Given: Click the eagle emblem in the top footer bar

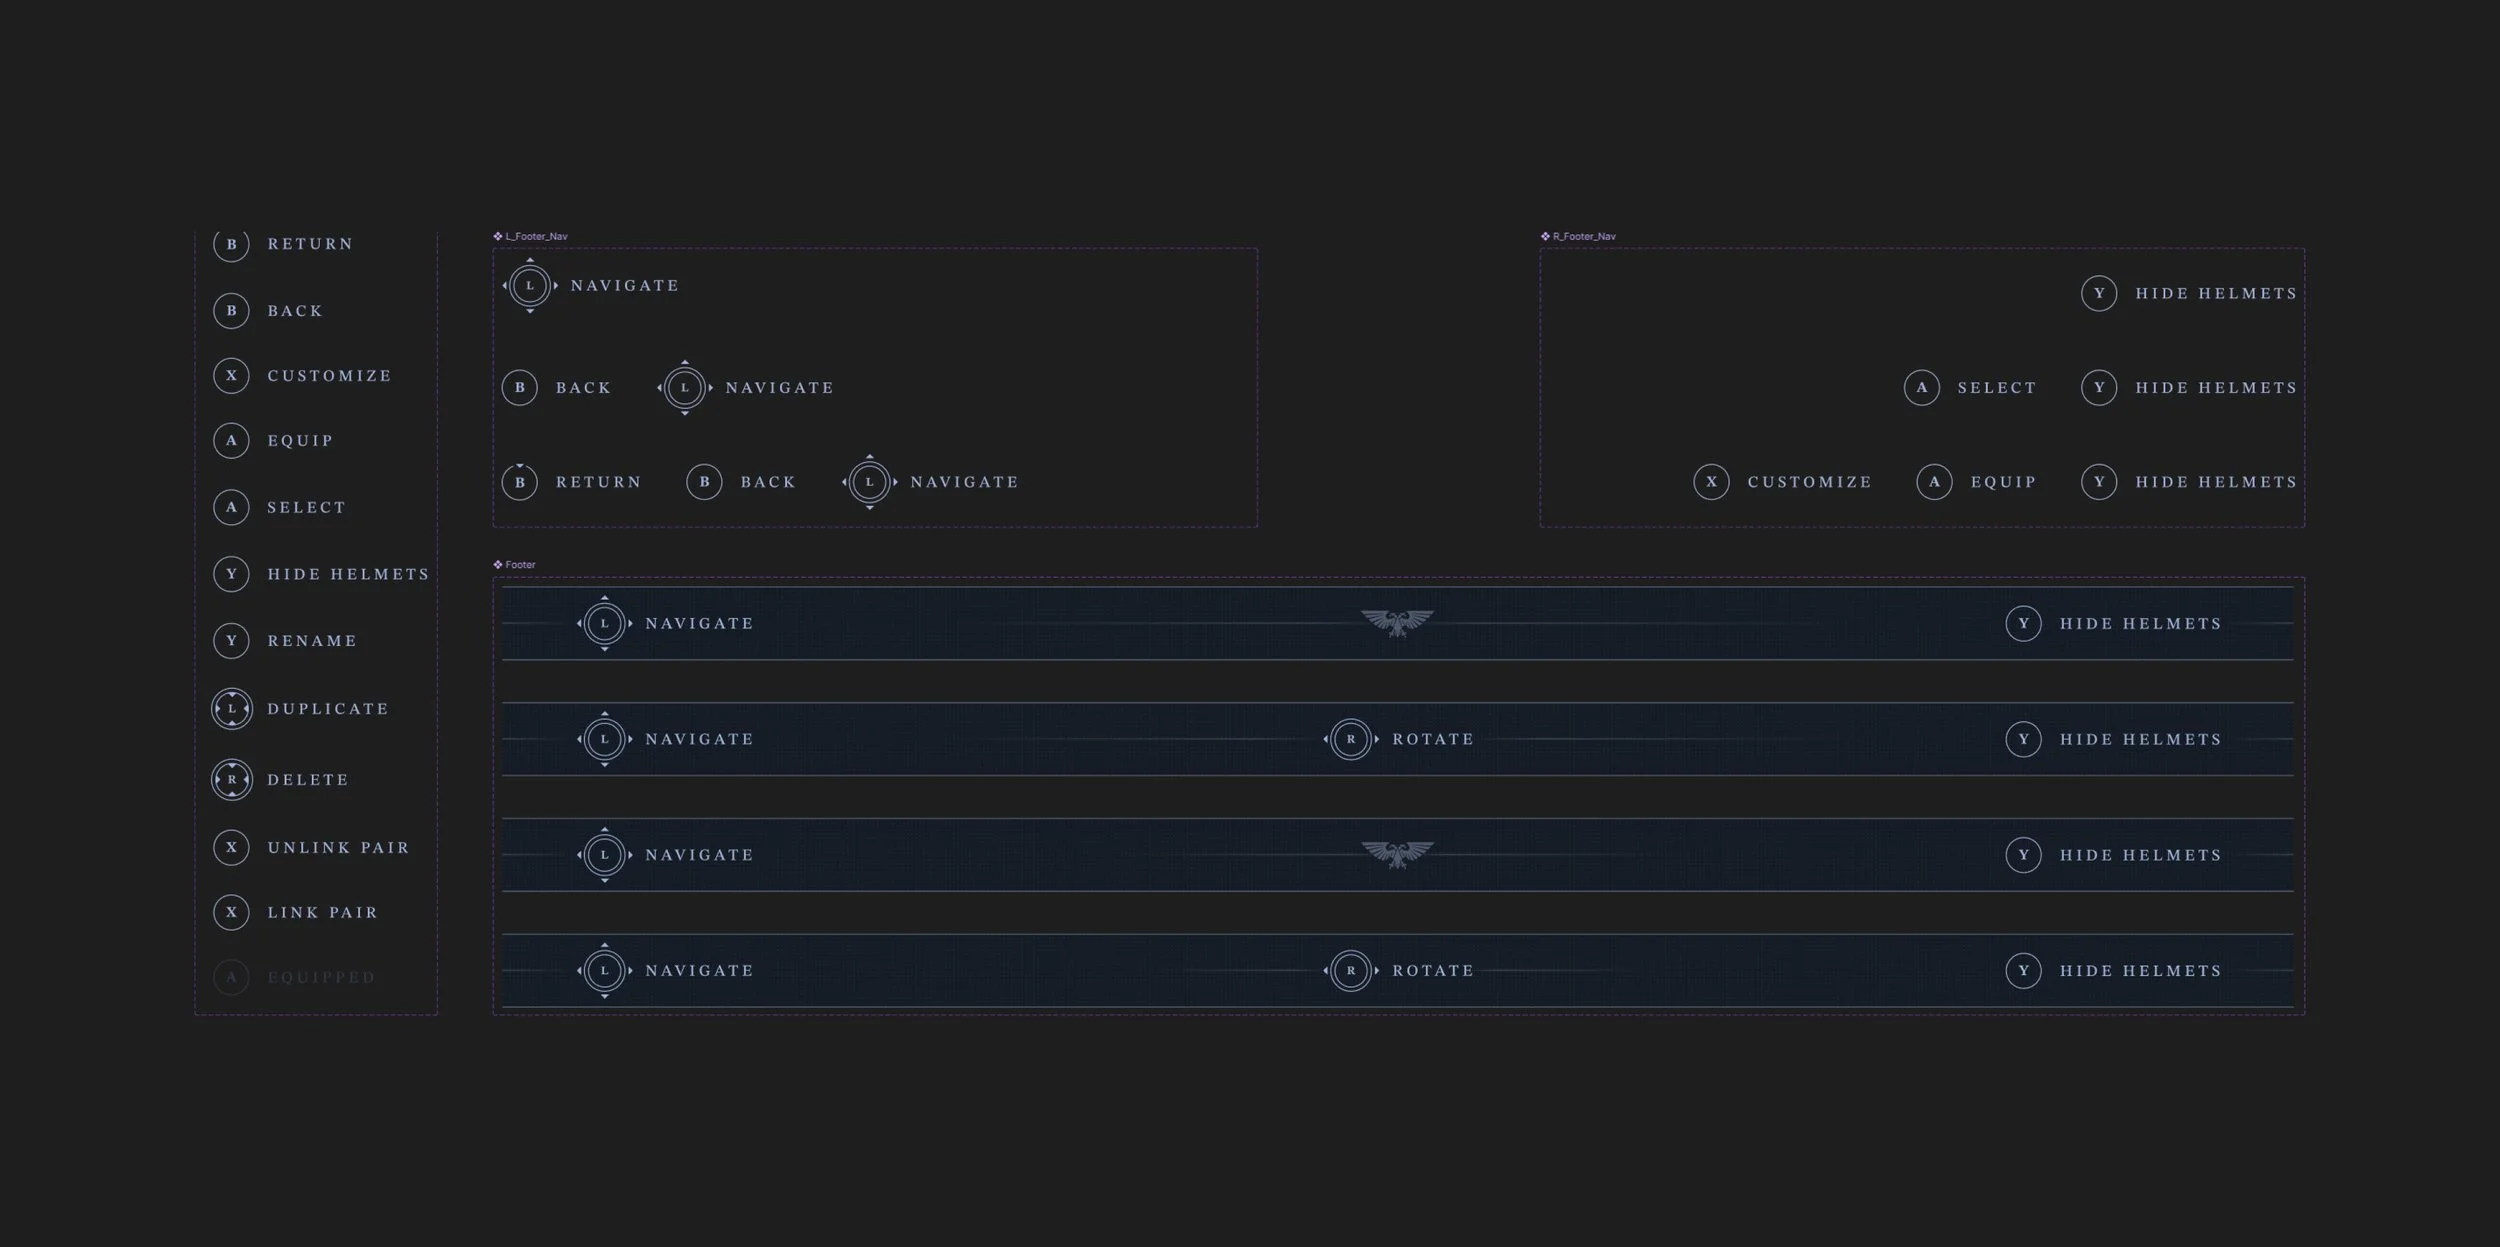Looking at the screenshot, I should (1397, 623).
